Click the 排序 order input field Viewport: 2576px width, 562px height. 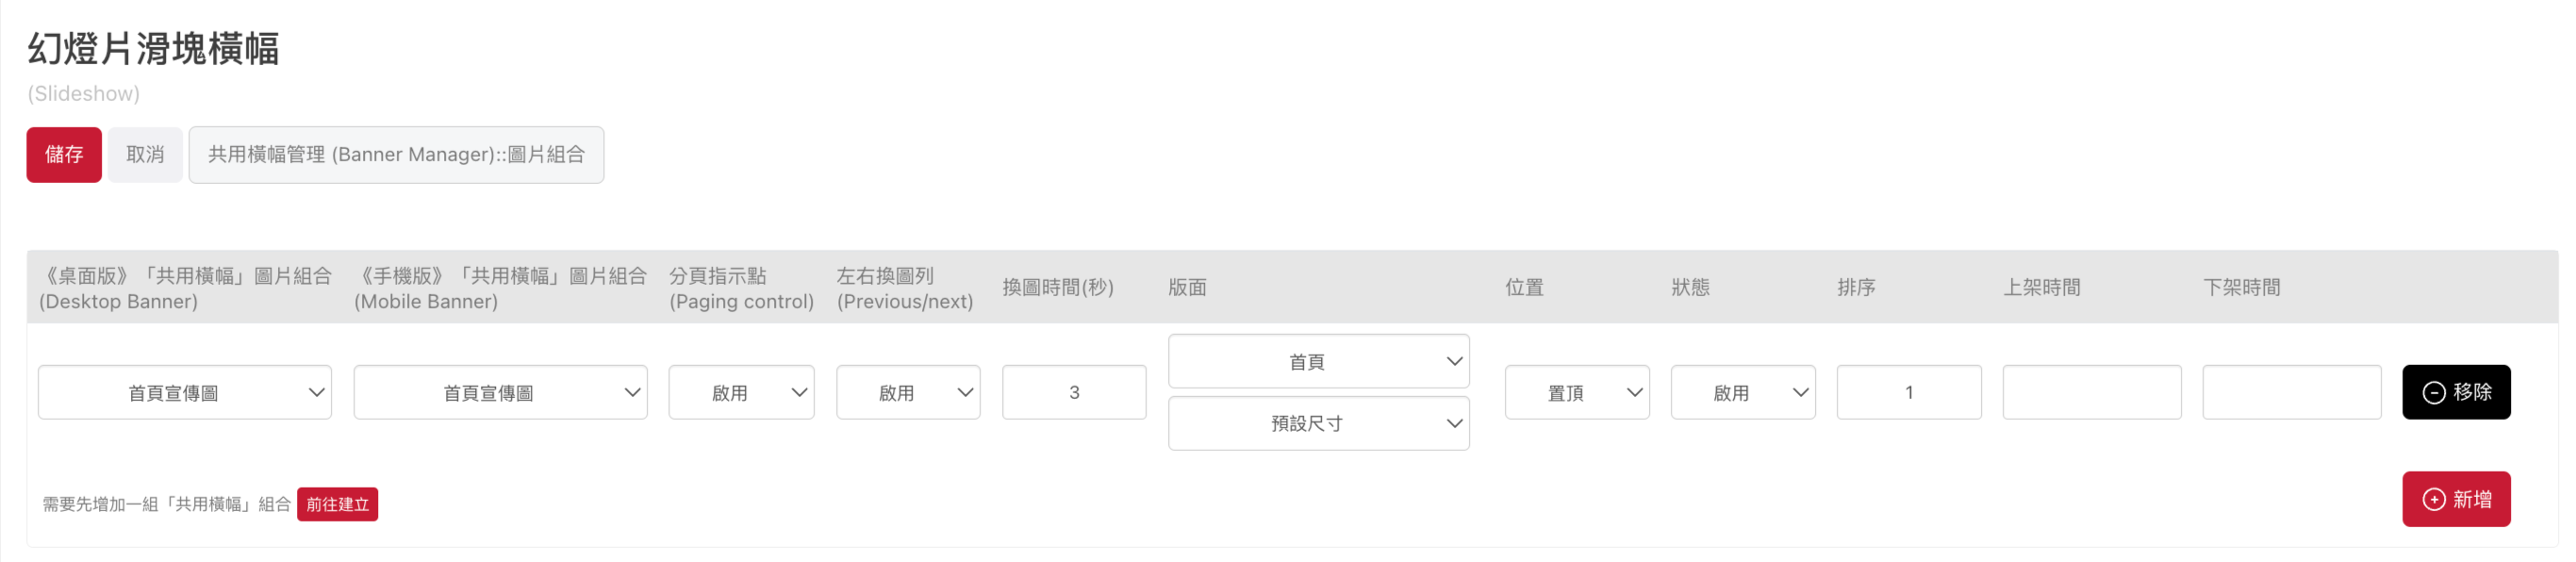coord(1909,392)
